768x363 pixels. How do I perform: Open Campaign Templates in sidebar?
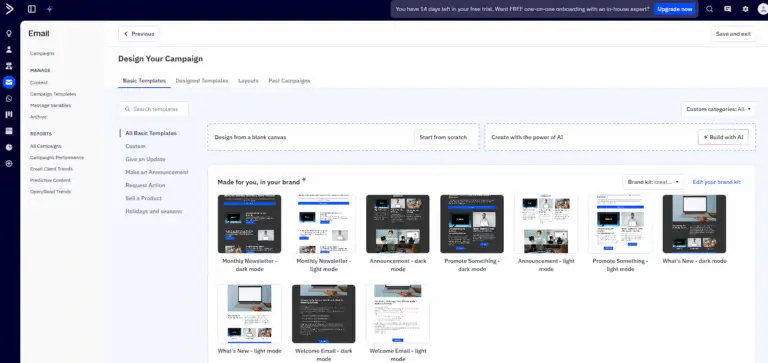pyautogui.click(x=53, y=94)
